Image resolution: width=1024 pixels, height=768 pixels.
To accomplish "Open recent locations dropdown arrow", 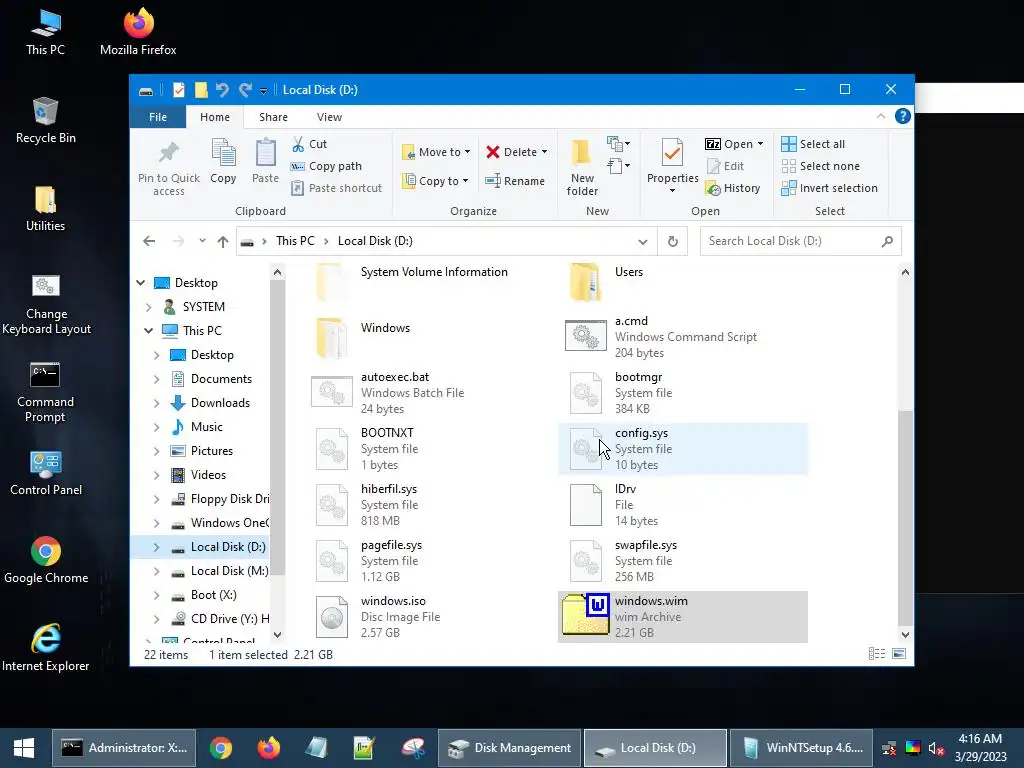I will [x=202, y=241].
